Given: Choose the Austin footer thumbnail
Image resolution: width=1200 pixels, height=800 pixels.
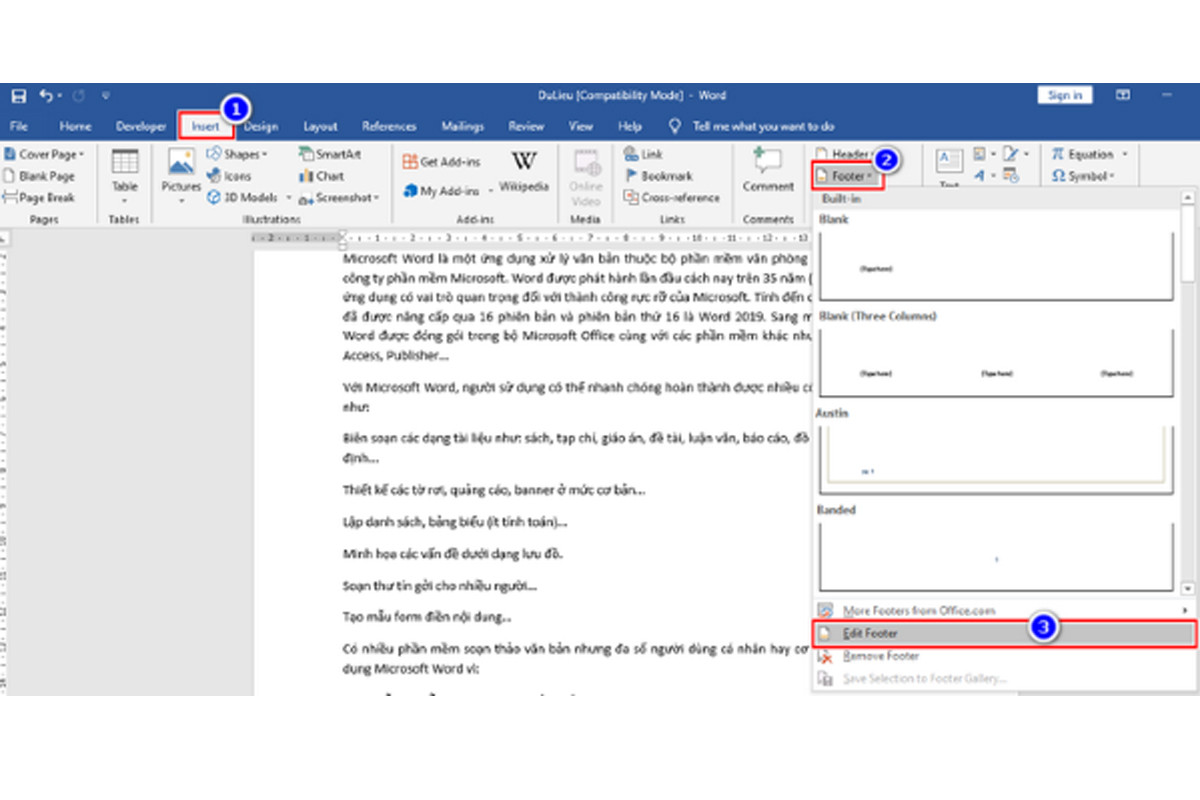Looking at the screenshot, I should click(x=996, y=459).
